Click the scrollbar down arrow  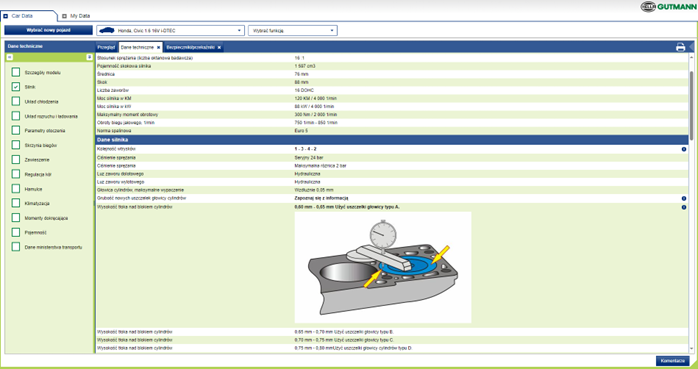[x=692, y=349]
